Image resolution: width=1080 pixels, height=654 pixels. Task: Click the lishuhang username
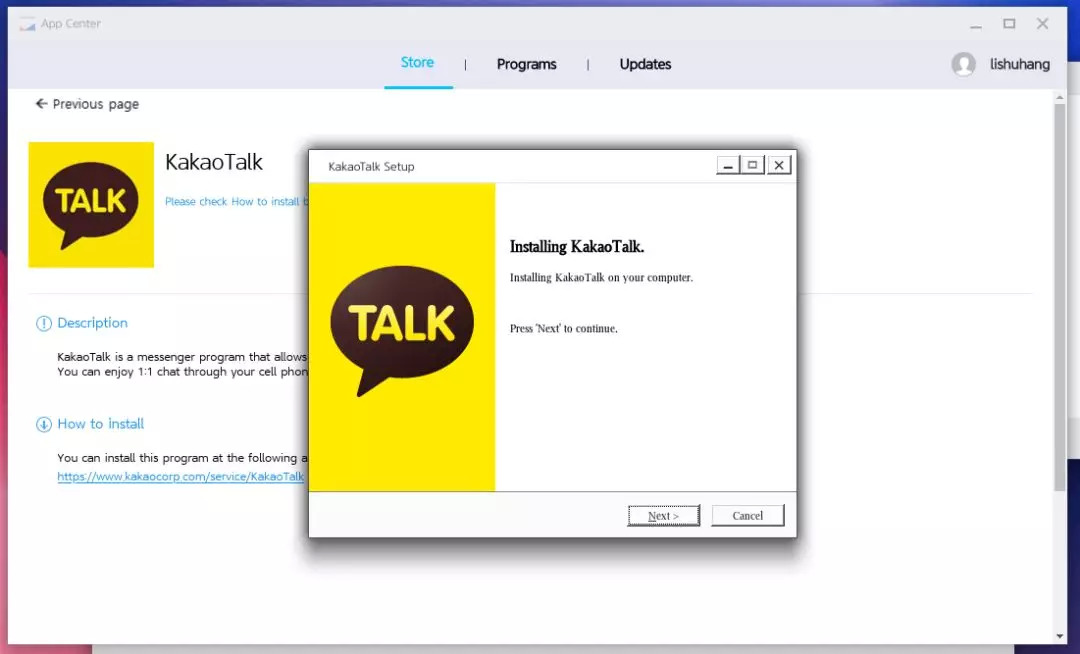tap(1019, 64)
